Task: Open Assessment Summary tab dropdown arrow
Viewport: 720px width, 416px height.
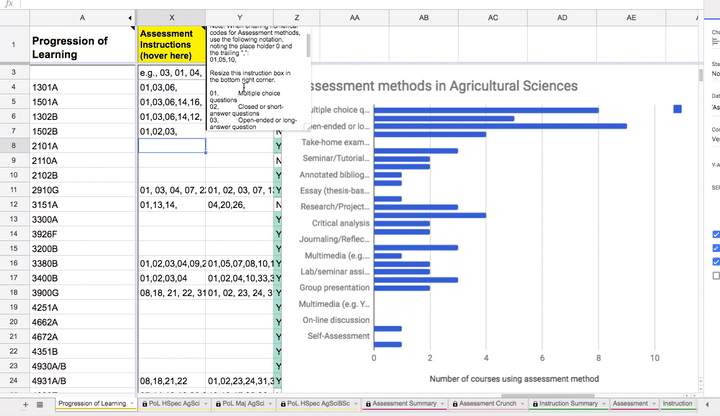Action: [x=442, y=404]
